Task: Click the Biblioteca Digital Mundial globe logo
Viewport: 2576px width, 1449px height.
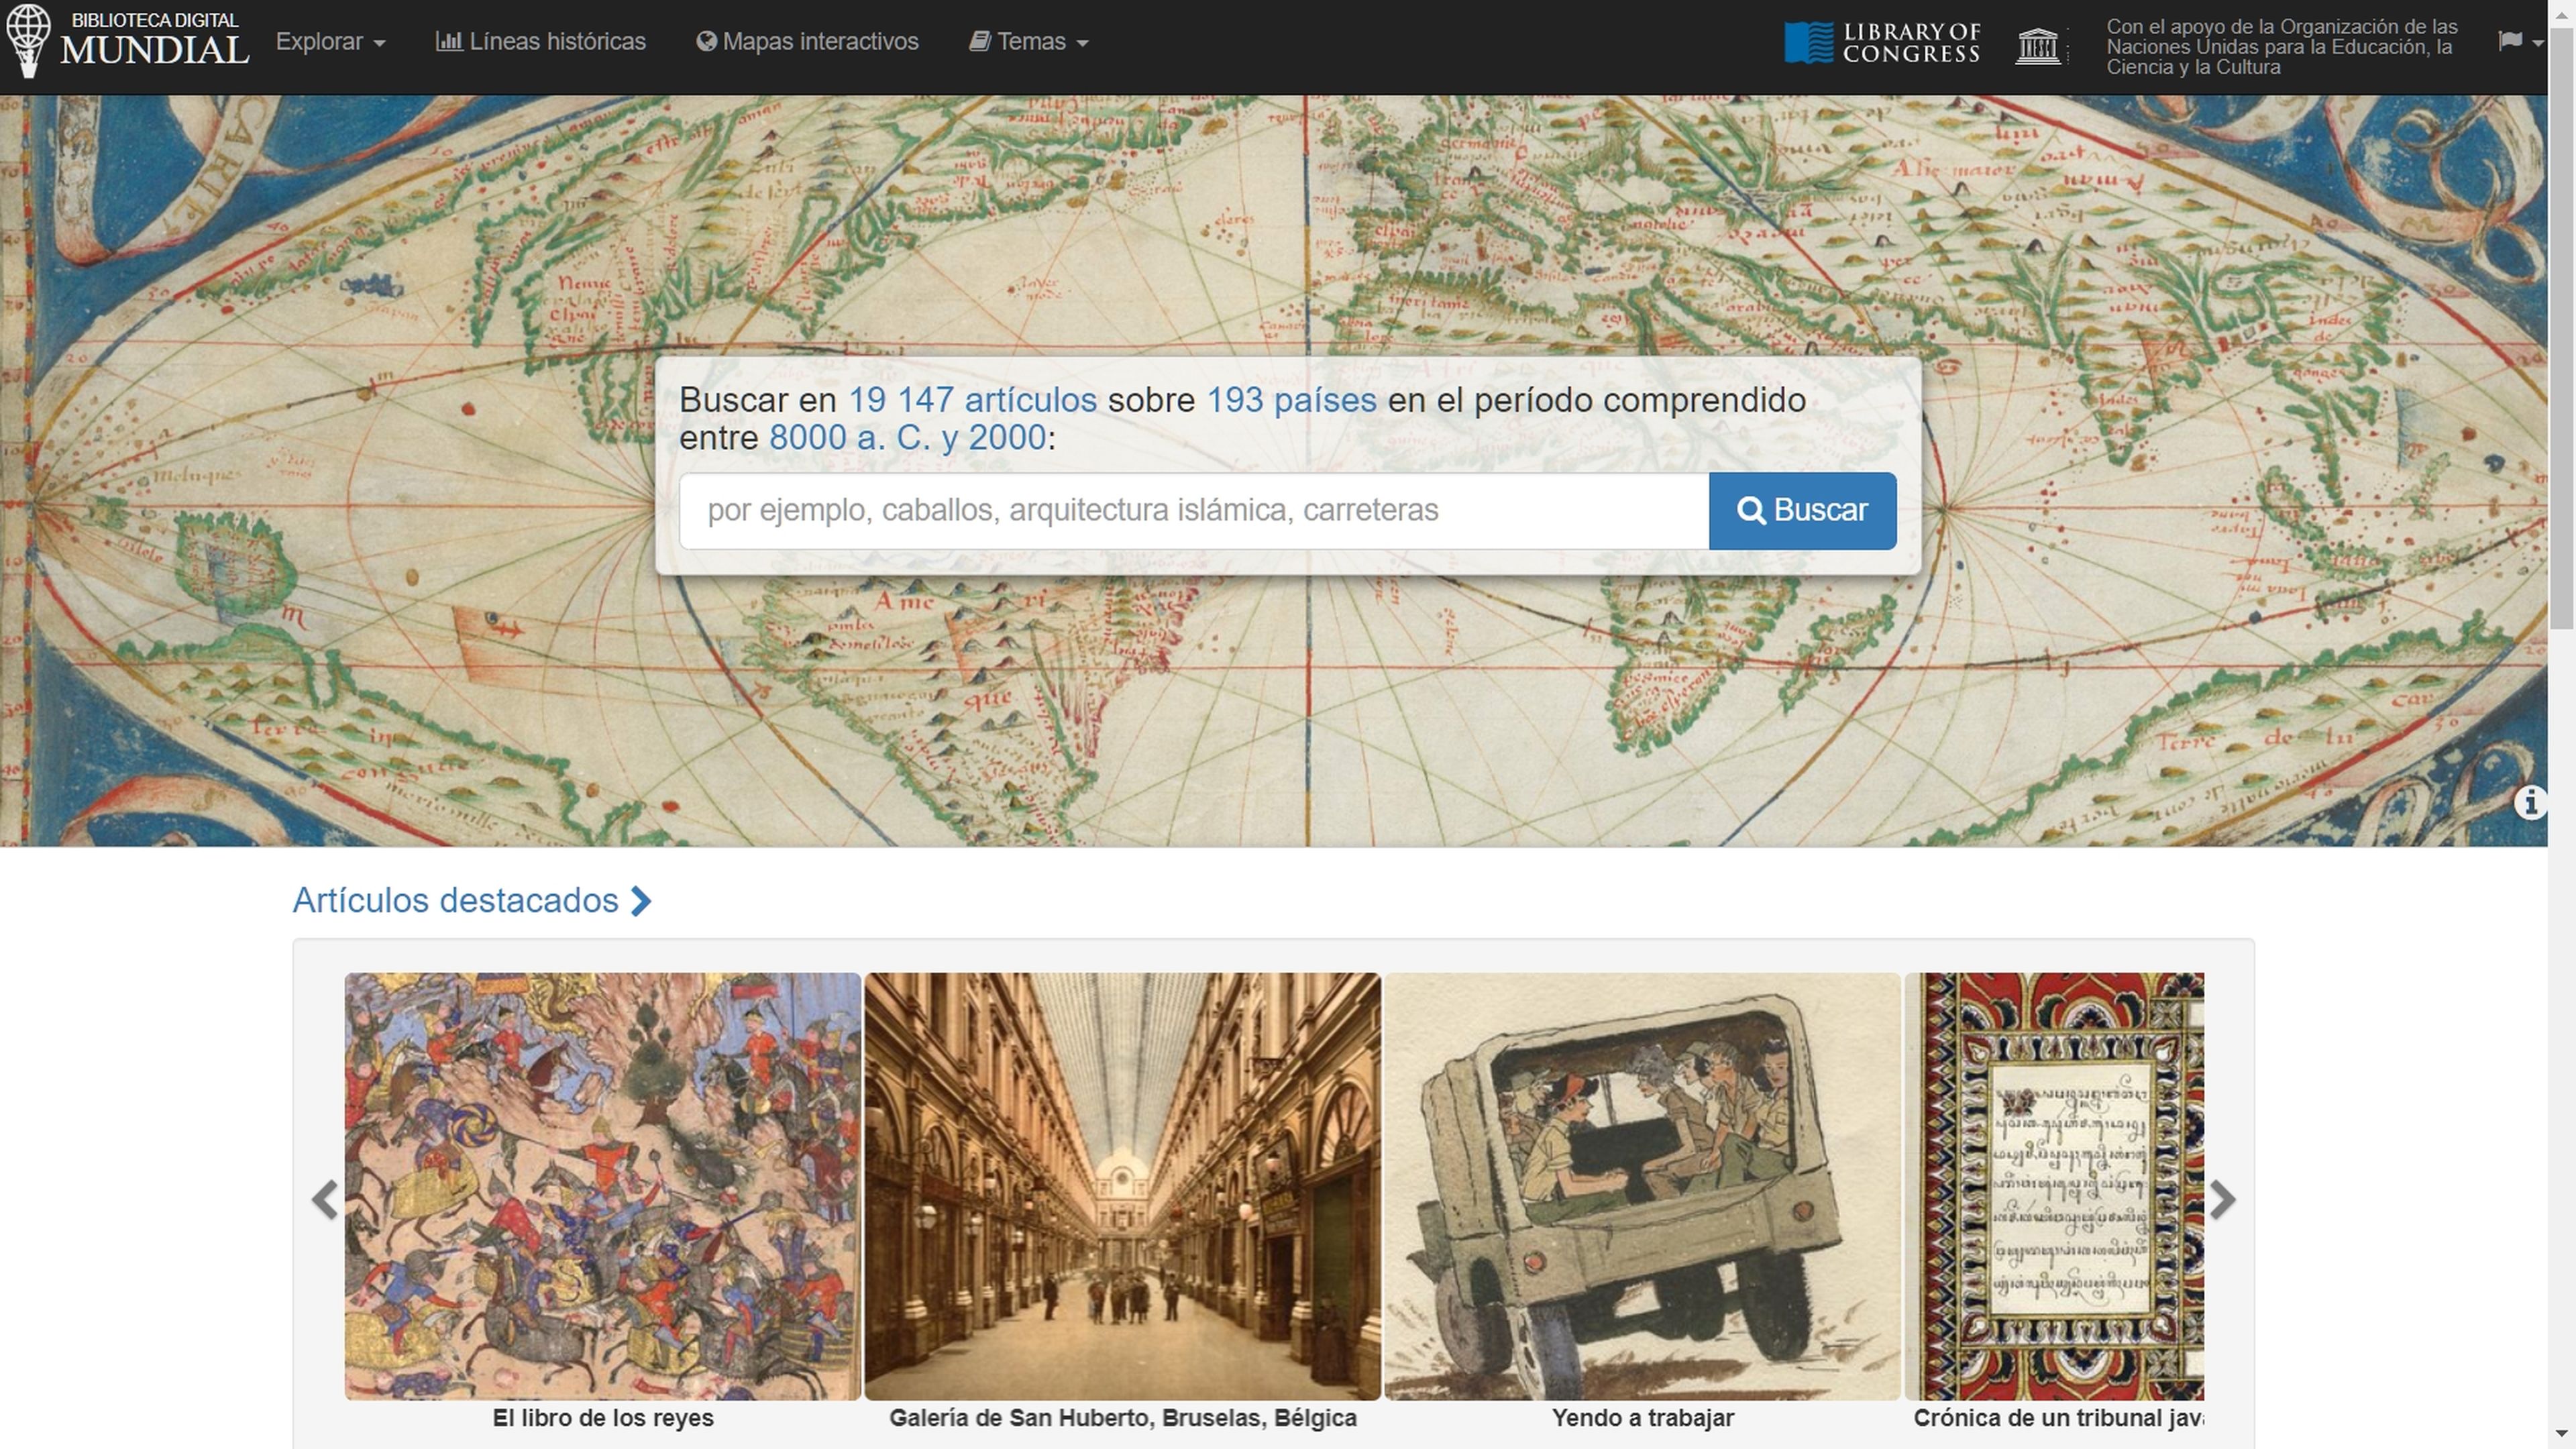Action: coord(28,40)
